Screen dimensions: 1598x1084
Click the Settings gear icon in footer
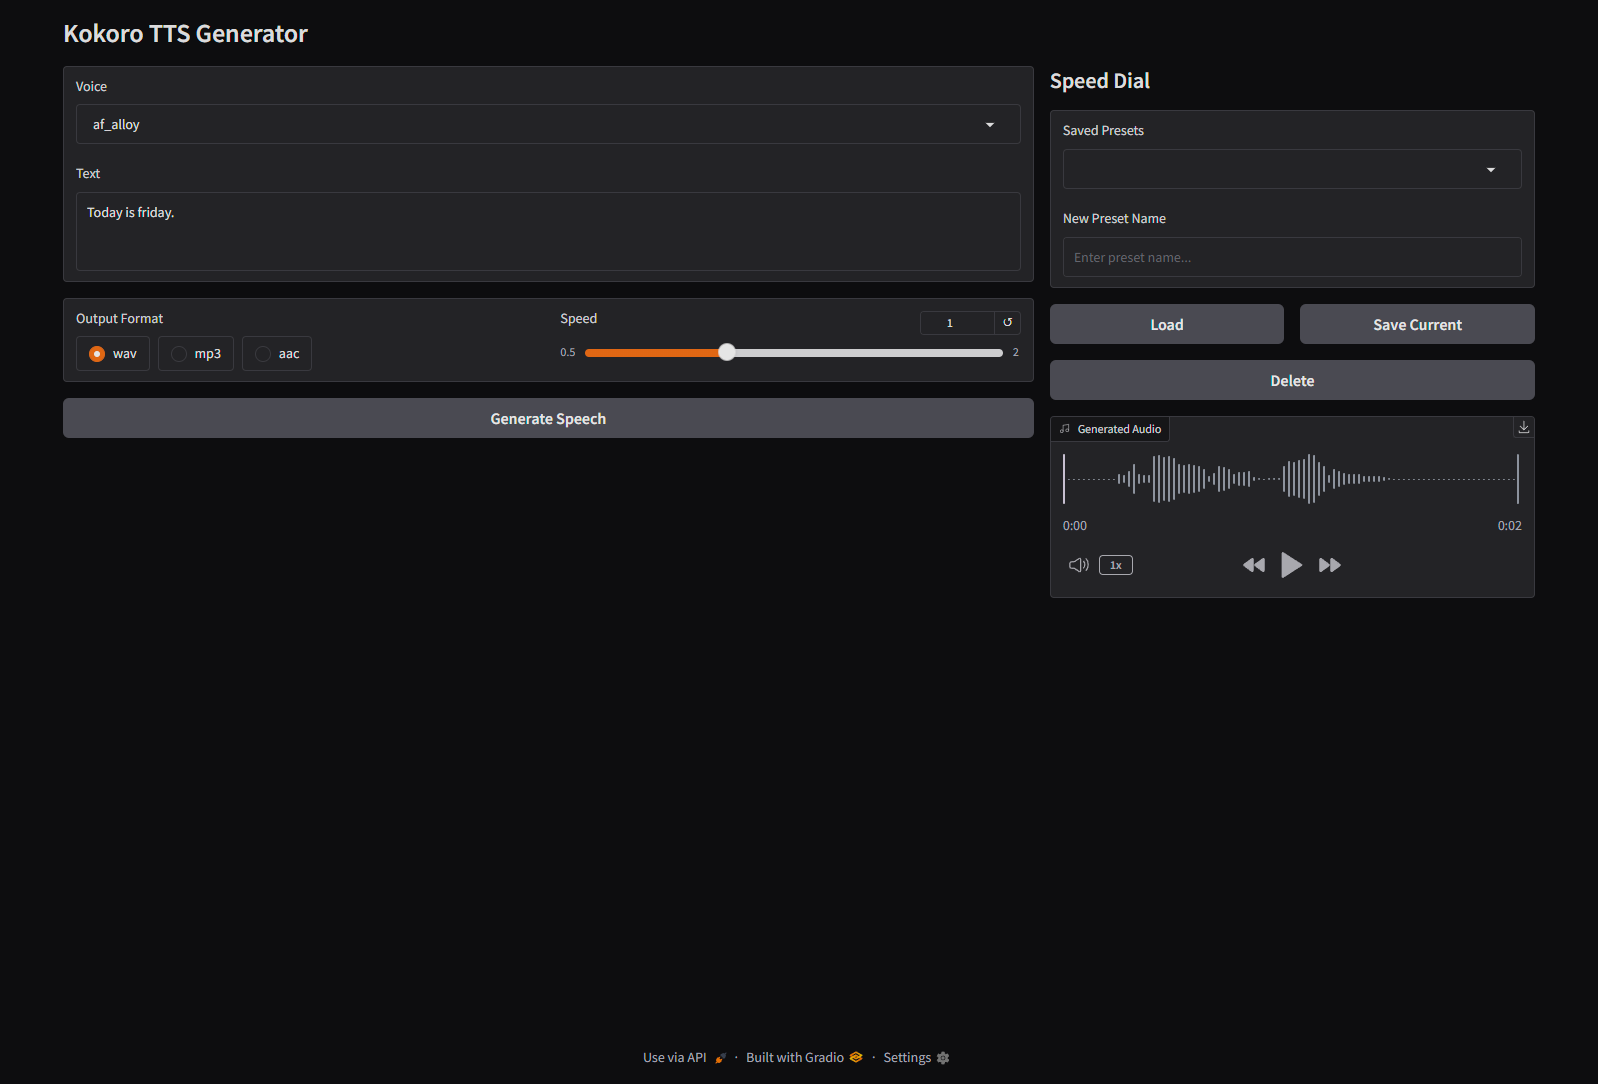pos(943,1057)
